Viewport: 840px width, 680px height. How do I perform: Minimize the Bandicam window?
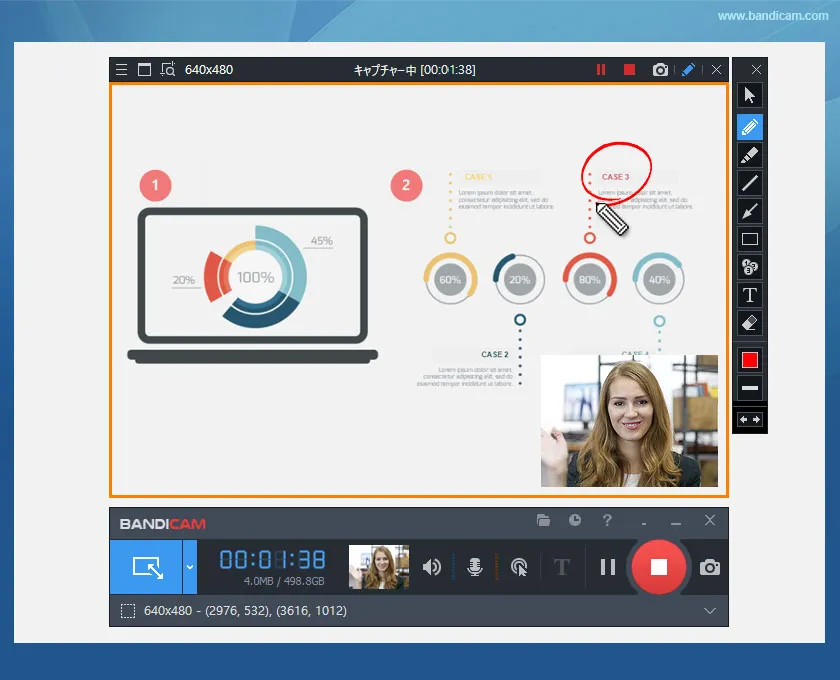(676, 523)
